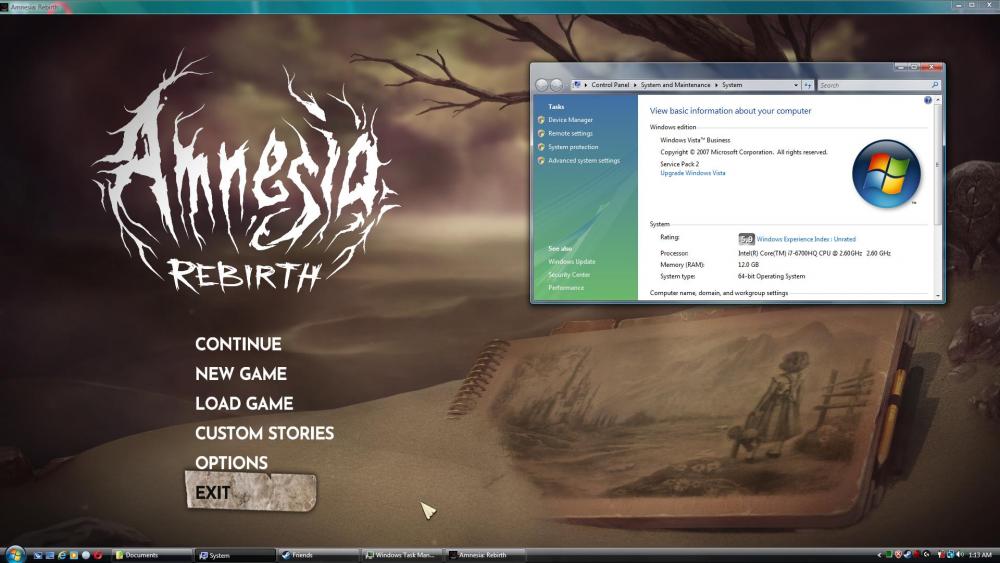
Task: Open address bar history dropdown
Action: pos(796,85)
